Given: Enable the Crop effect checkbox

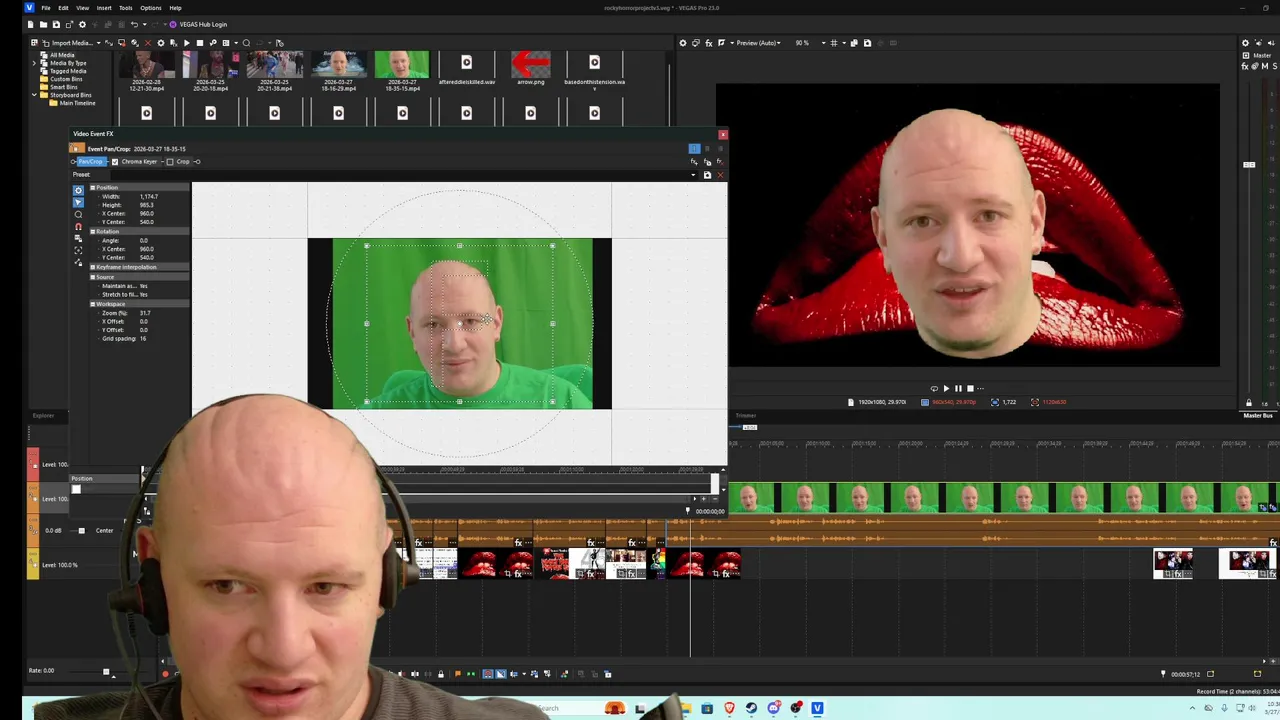Looking at the screenshot, I should [x=170, y=162].
